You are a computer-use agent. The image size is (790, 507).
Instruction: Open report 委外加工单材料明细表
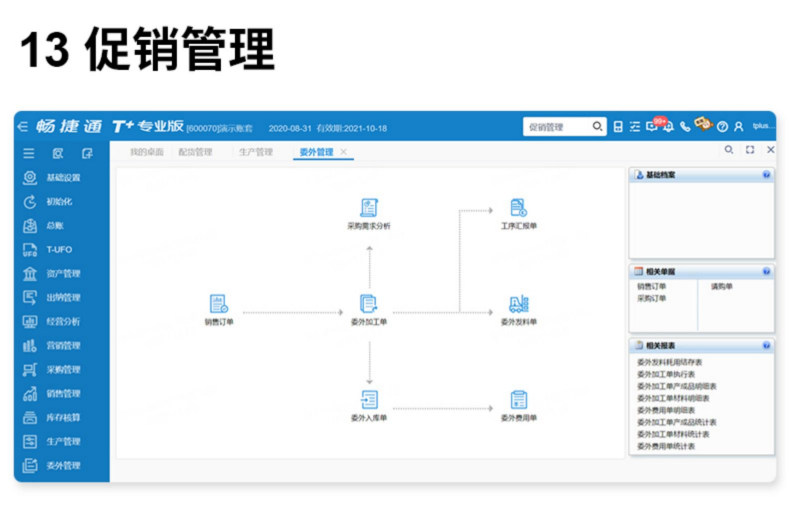point(673,398)
